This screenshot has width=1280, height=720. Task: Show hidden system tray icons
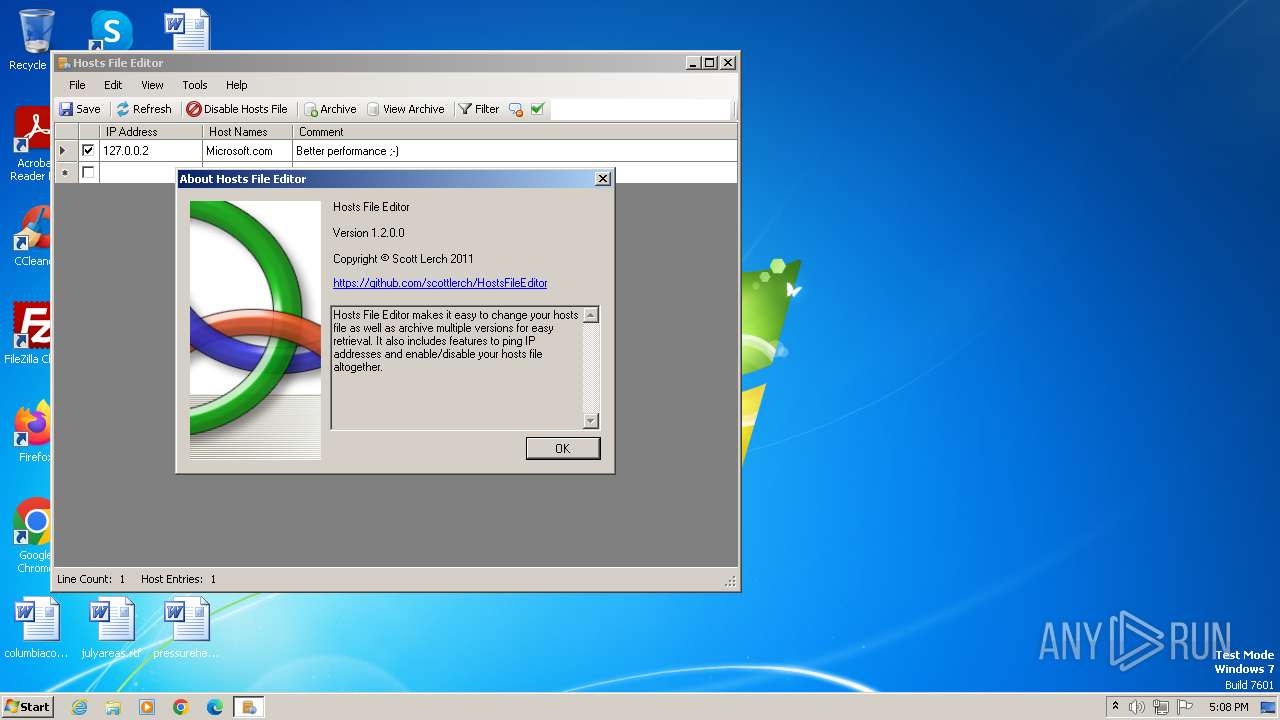pos(1115,706)
